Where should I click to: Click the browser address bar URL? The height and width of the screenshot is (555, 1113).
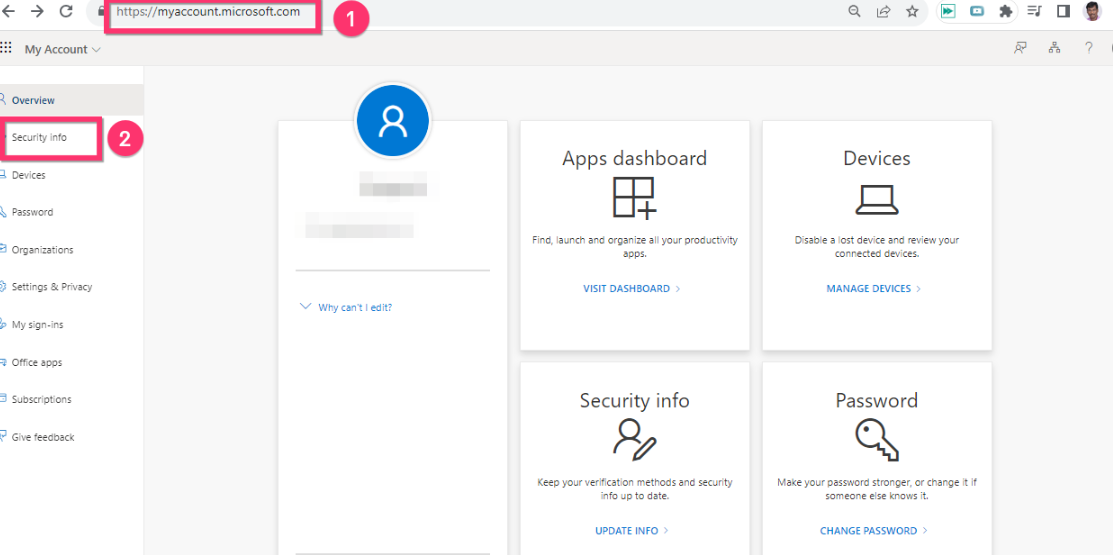[x=208, y=12]
